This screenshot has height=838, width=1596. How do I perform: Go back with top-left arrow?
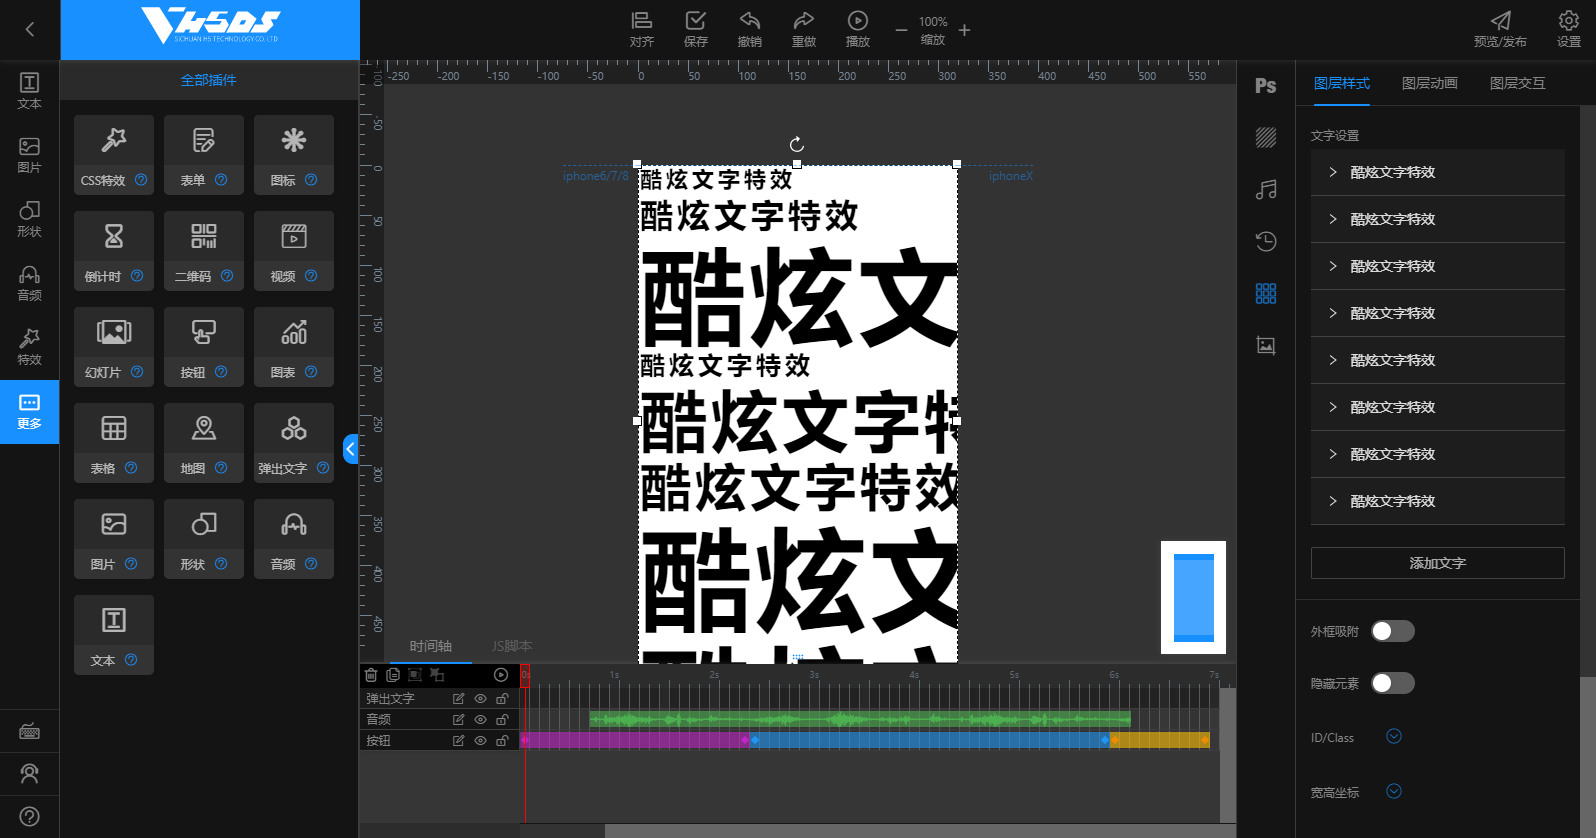point(30,30)
